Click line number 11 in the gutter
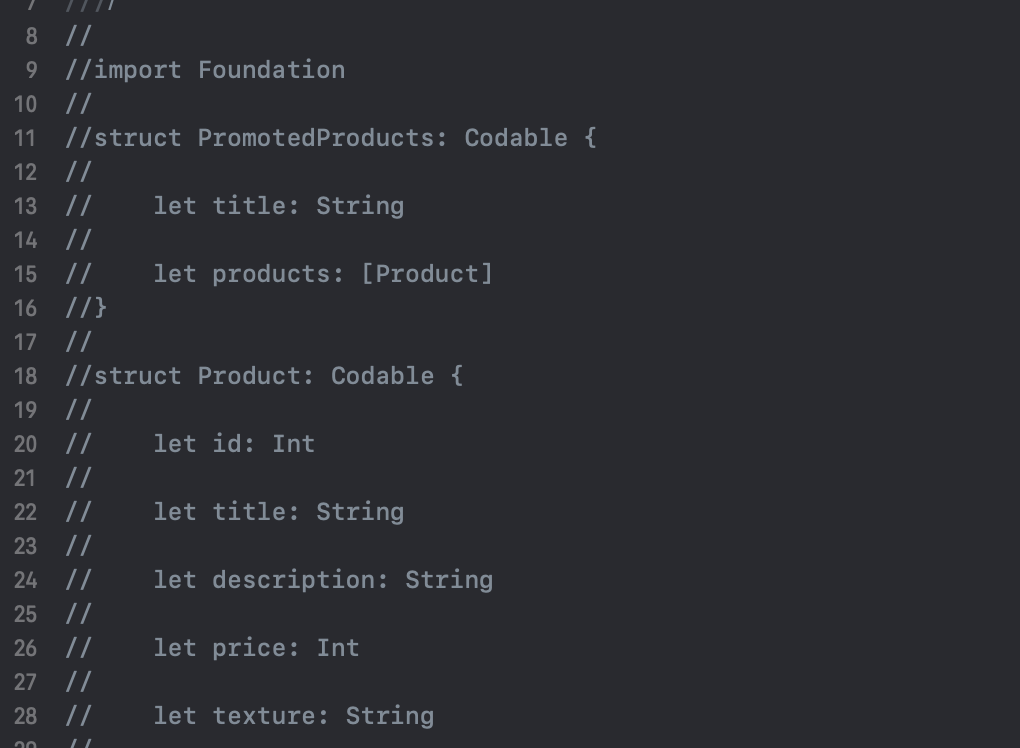Image resolution: width=1020 pixels, height=748 pixels. coord(26,138)
